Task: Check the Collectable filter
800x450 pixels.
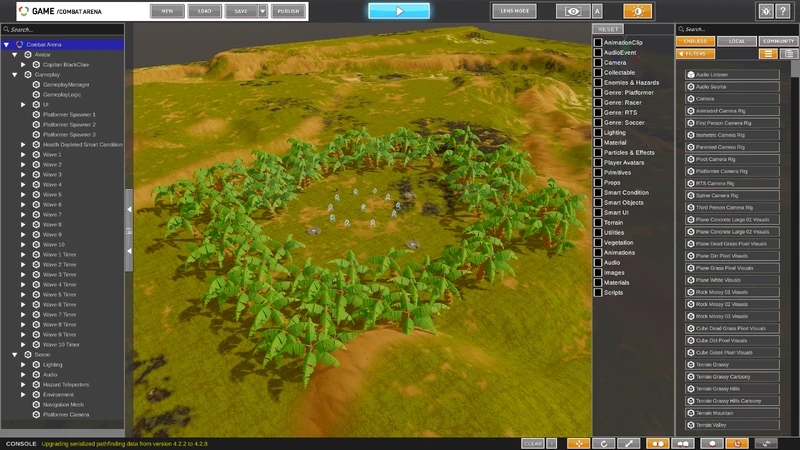Action: (x=598, y=72)
